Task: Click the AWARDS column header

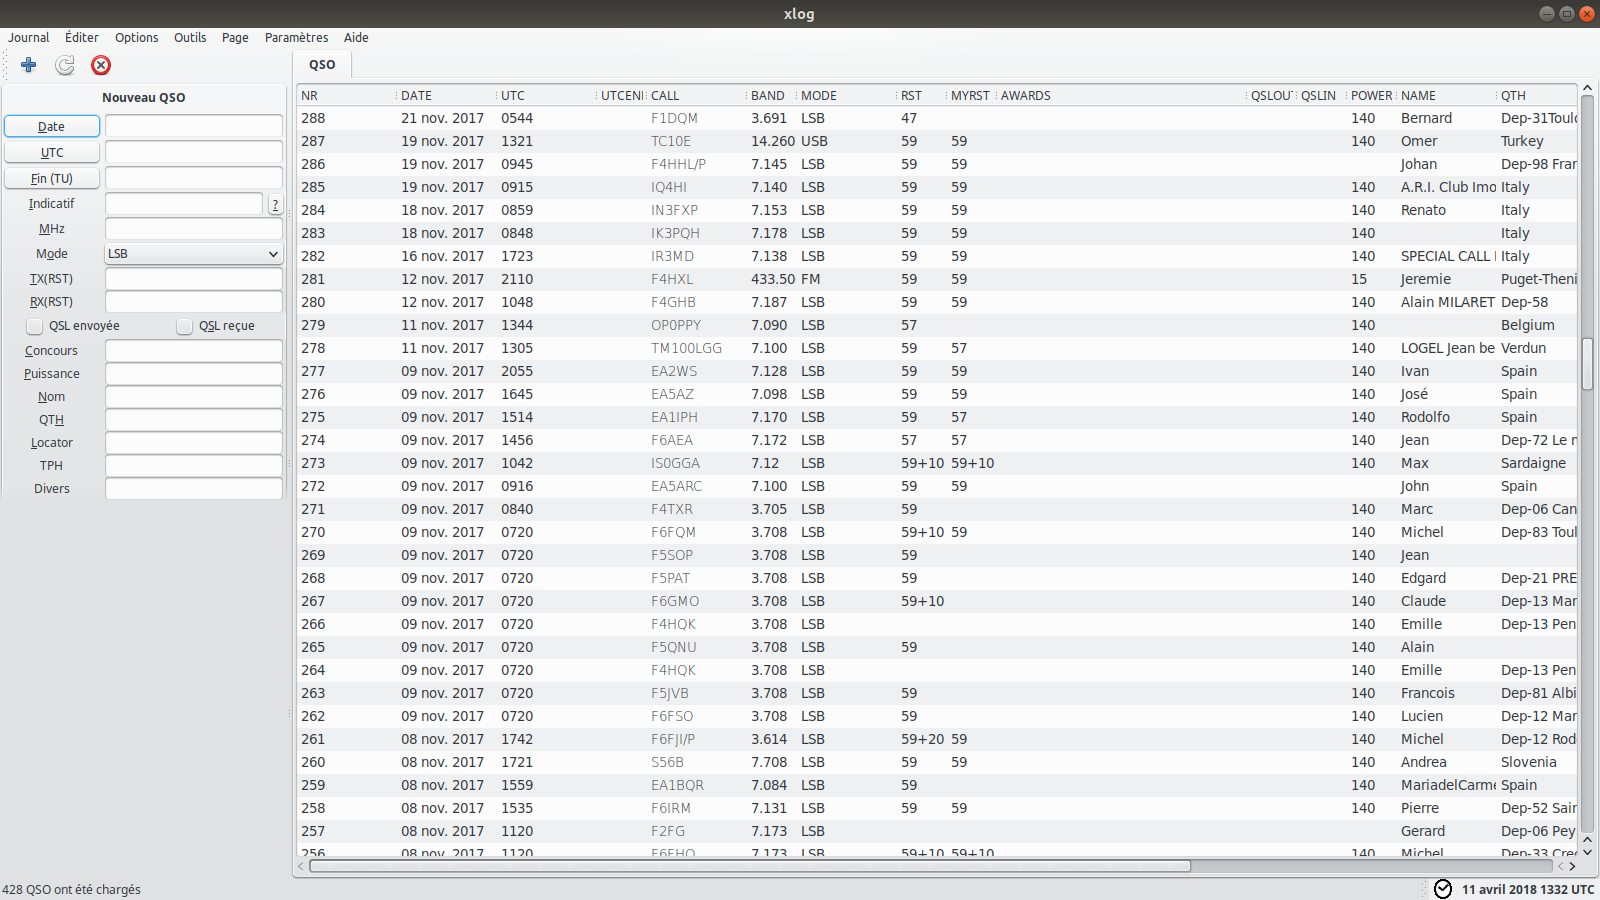Action: [1122, 96]
